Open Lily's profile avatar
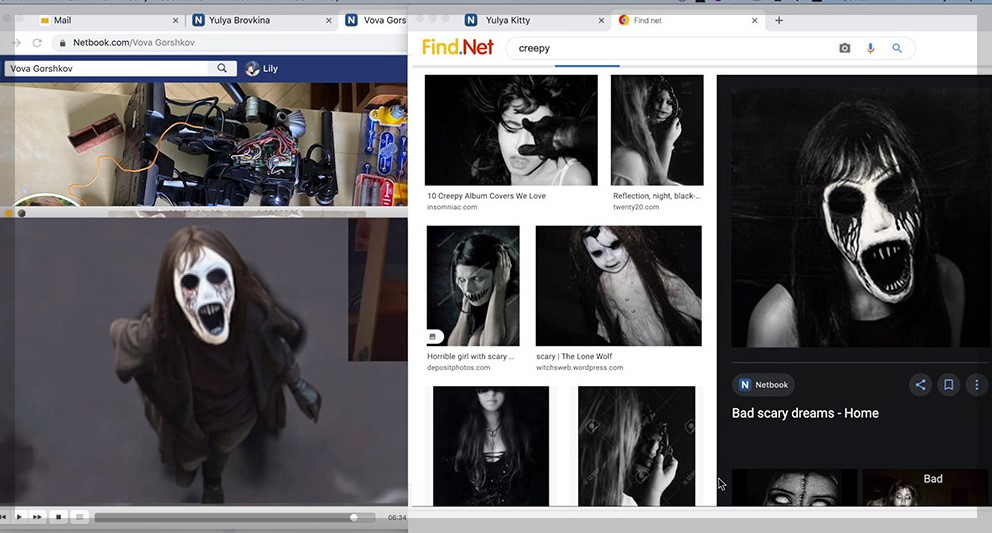 pyautogui.click(x=252, y=68)
